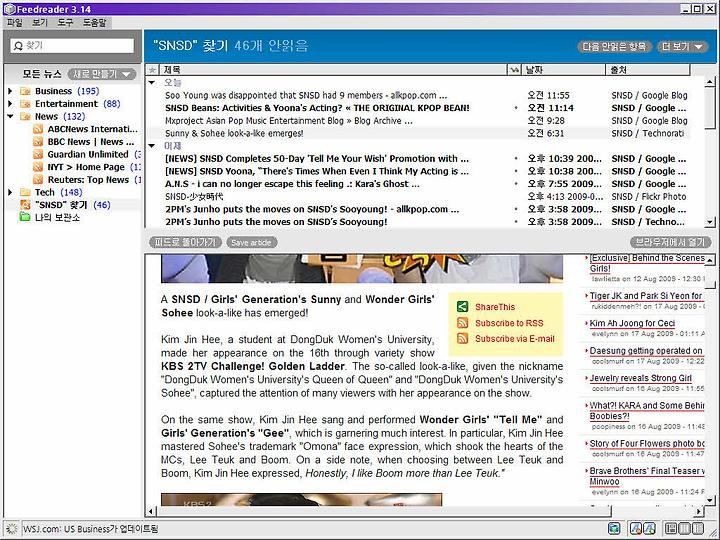Click the ShareThis link
This screenshot has width=720, height=540.
click(x=495, y=307)
